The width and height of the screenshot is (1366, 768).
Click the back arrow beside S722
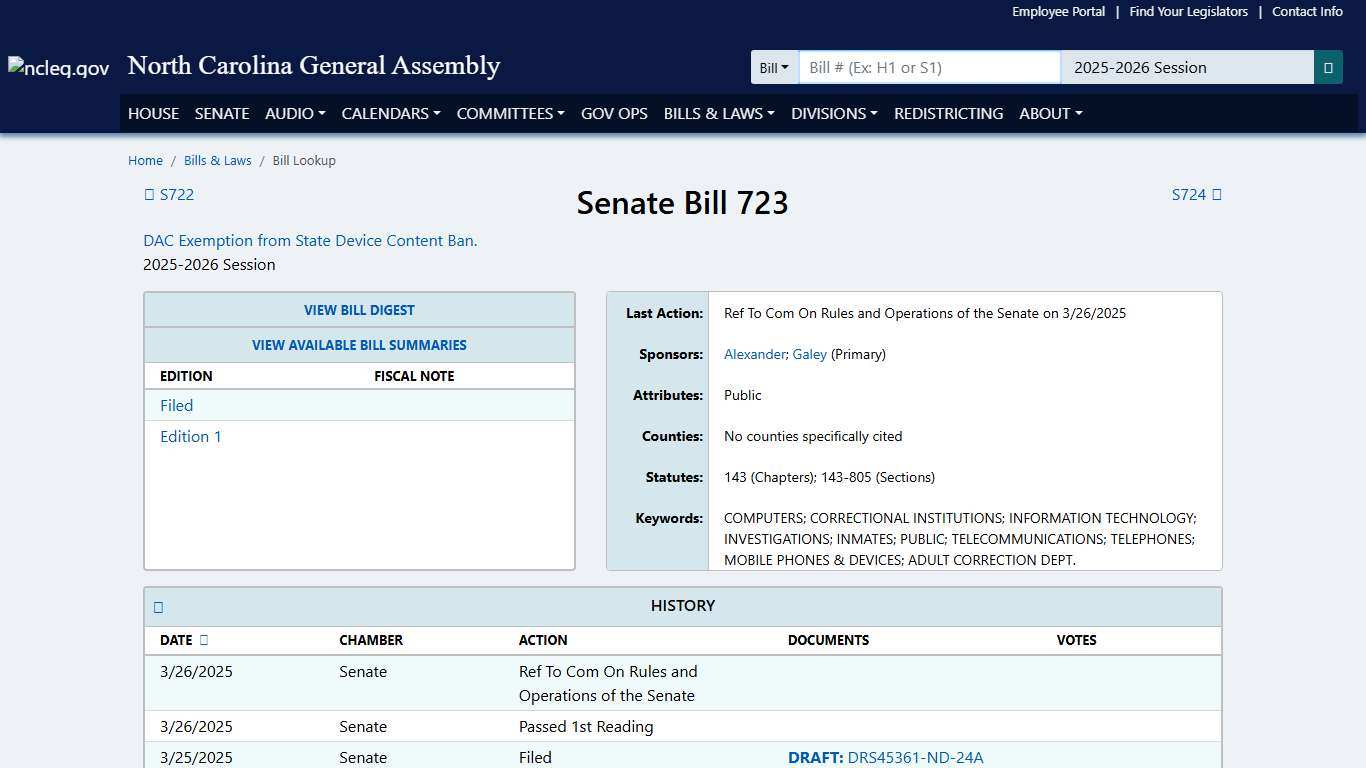point(150,194)
